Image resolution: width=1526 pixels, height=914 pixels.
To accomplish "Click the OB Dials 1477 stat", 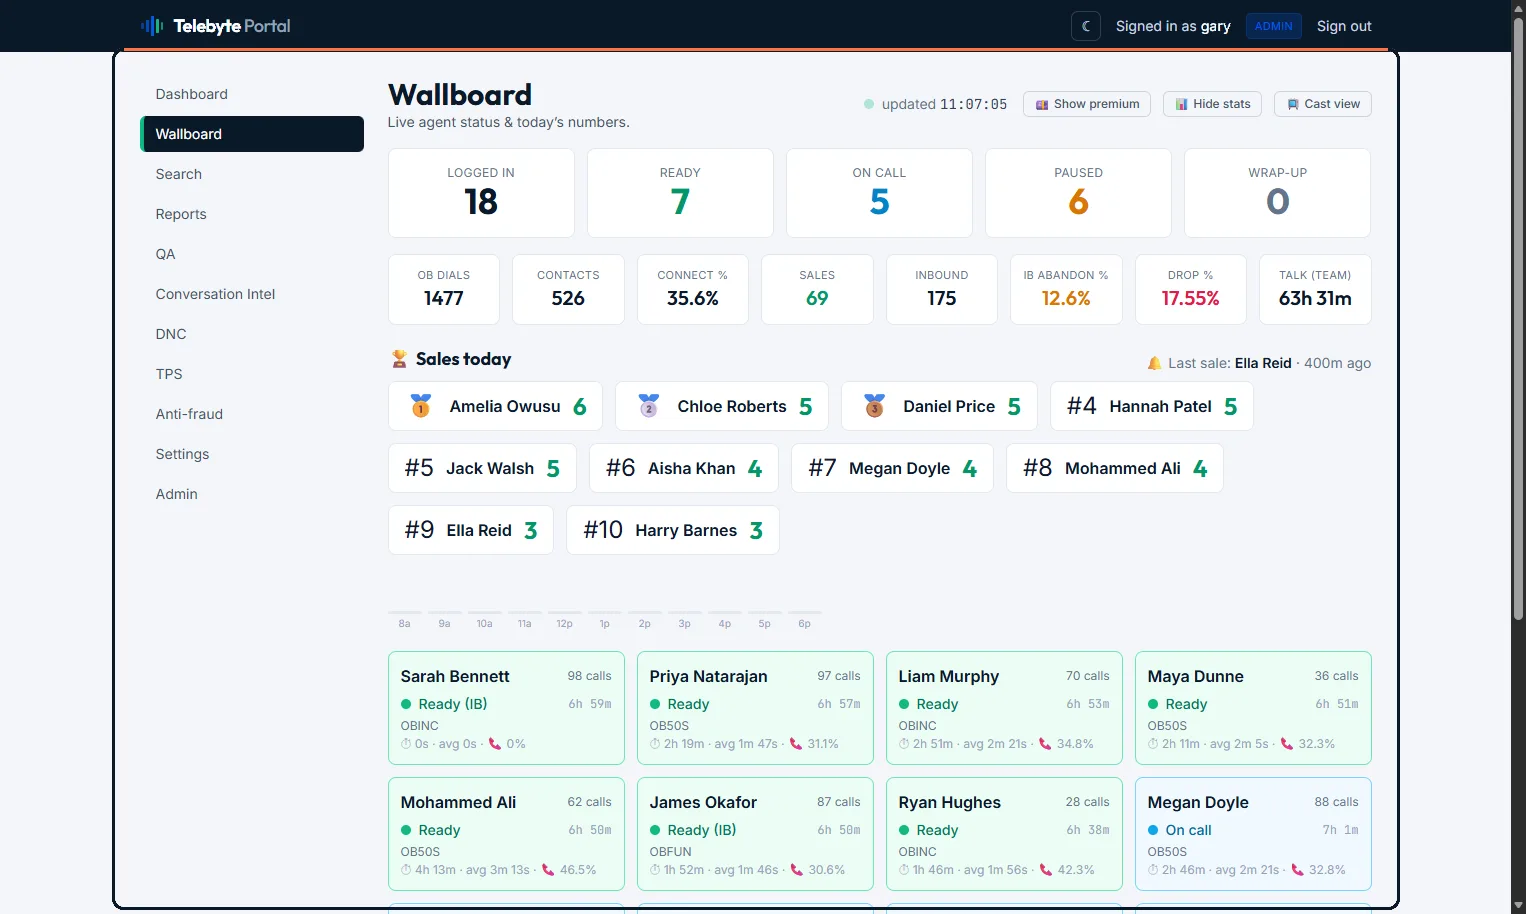I will click(444, 289).
